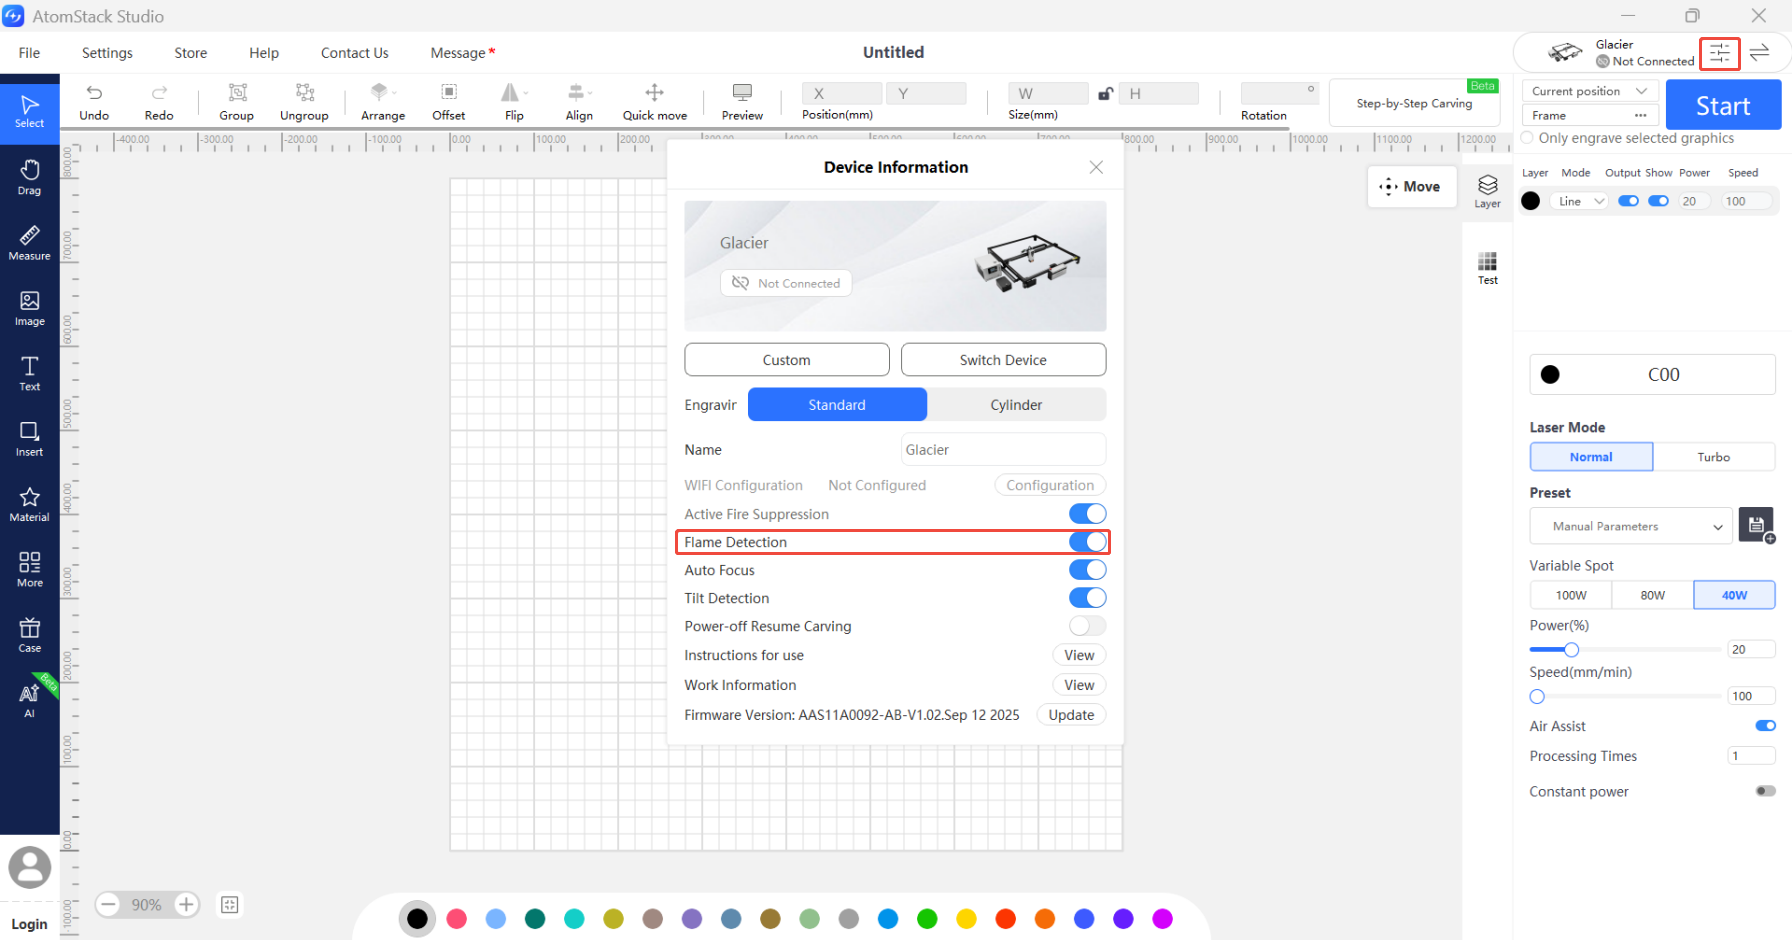
Task: Expand the Align options dropdown
Action: point(590,93)
